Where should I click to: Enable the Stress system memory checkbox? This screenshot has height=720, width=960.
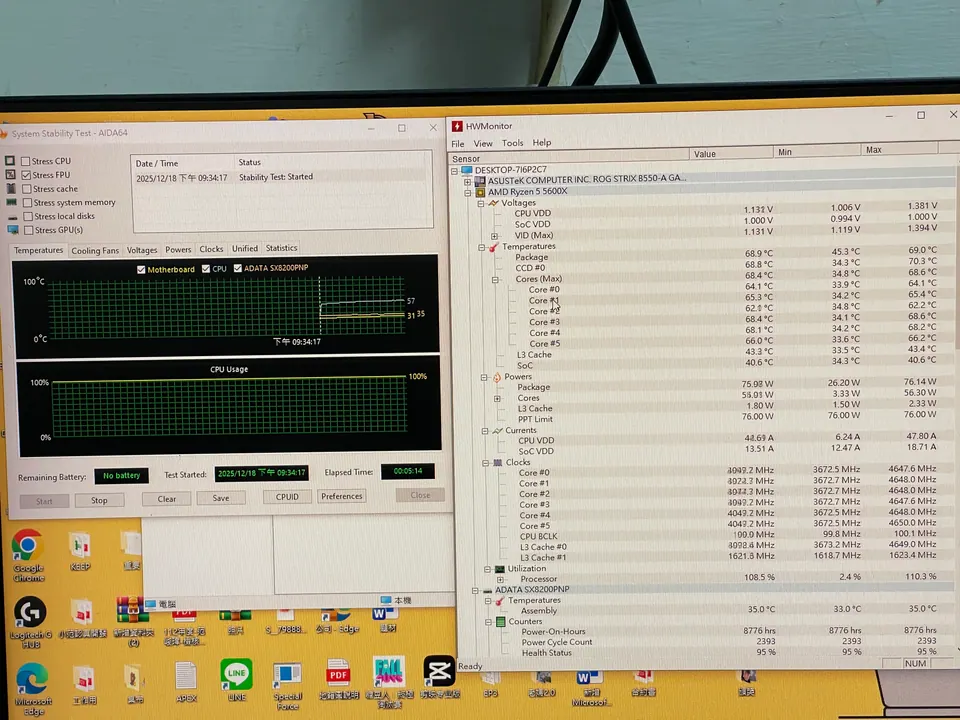coord(28,203)
